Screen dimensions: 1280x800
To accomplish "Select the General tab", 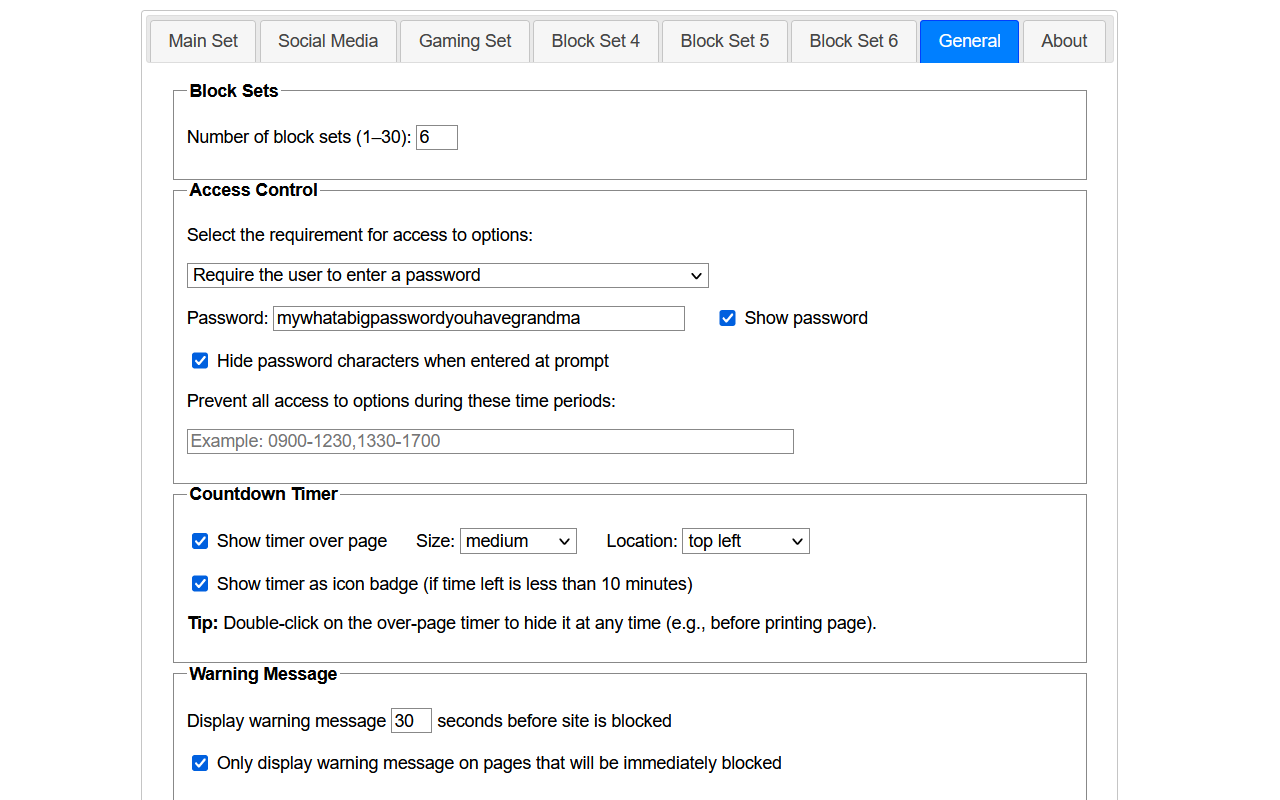I will tap(969, 41).
